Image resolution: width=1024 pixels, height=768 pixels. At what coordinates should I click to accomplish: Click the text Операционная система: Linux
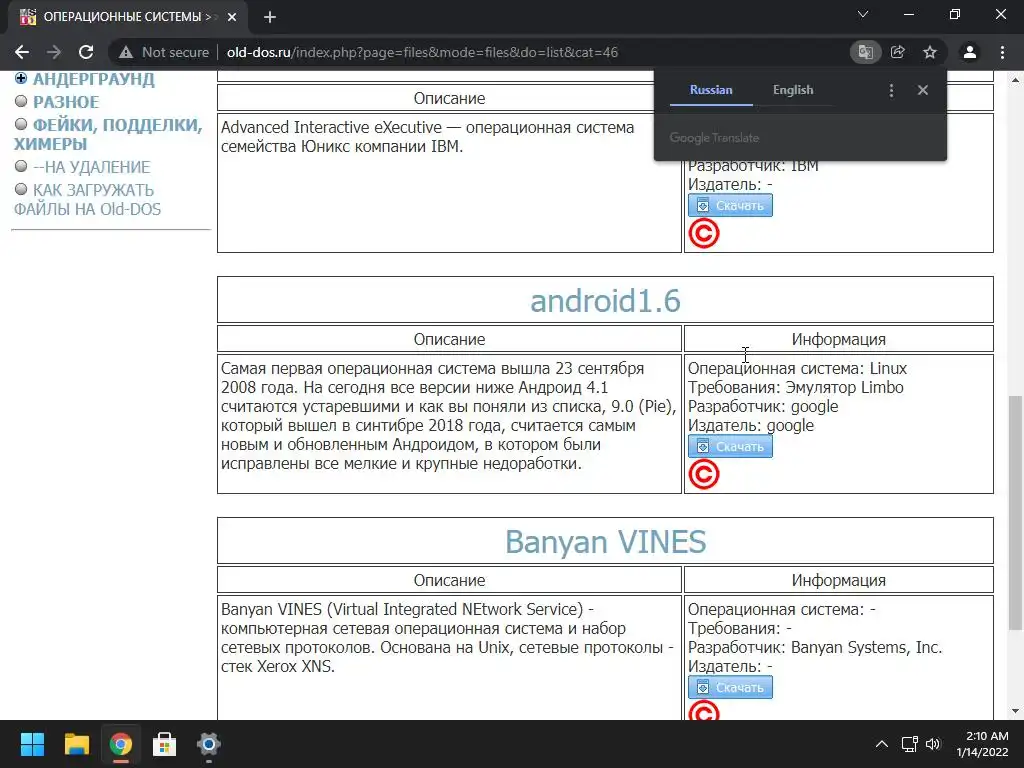click(797, 368)
